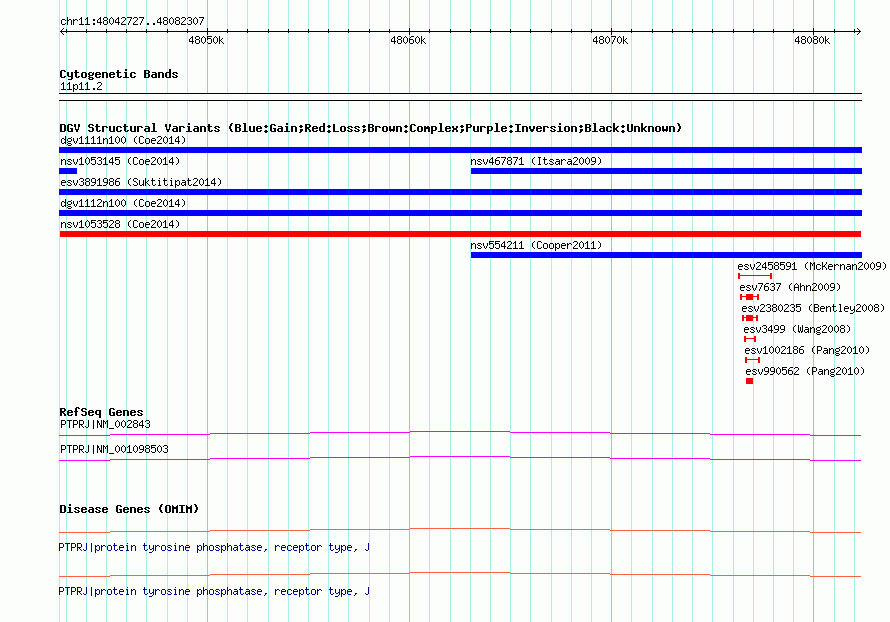
Task: Open the nsv554211 (Cooper2011) variant label
Action: (x=536, y=245)
